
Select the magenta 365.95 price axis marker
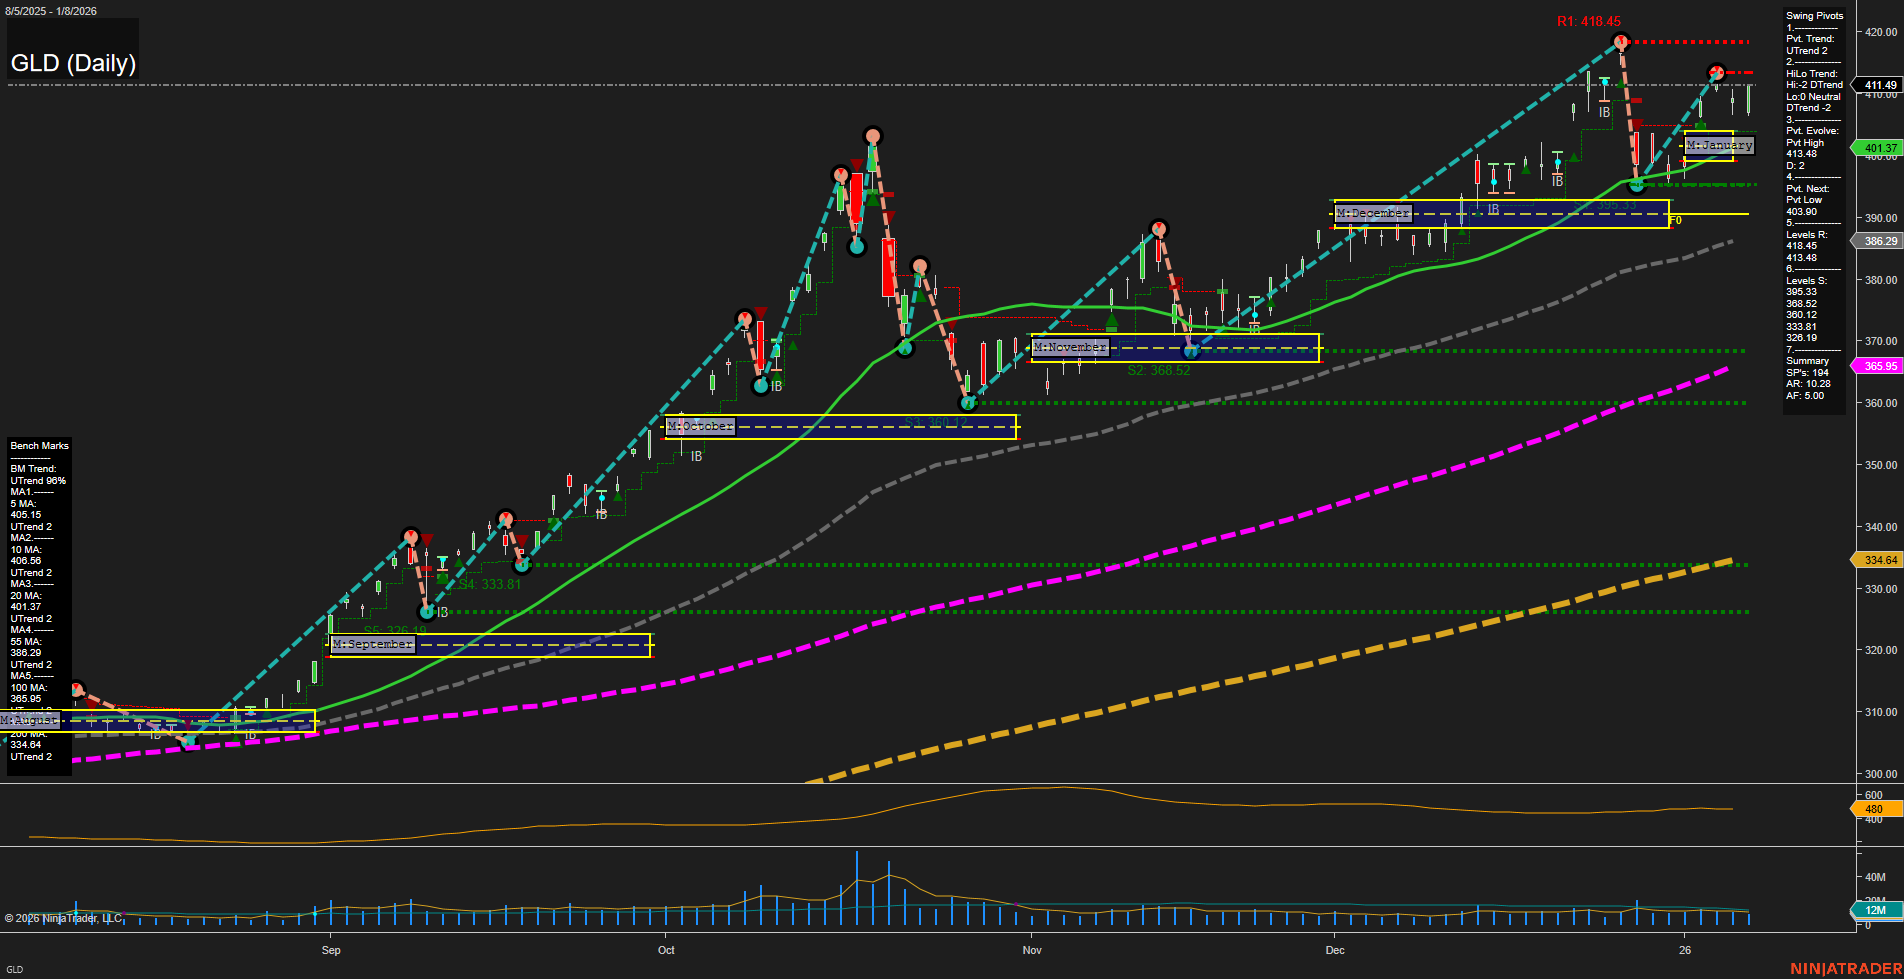click(x=1877, y=366)
